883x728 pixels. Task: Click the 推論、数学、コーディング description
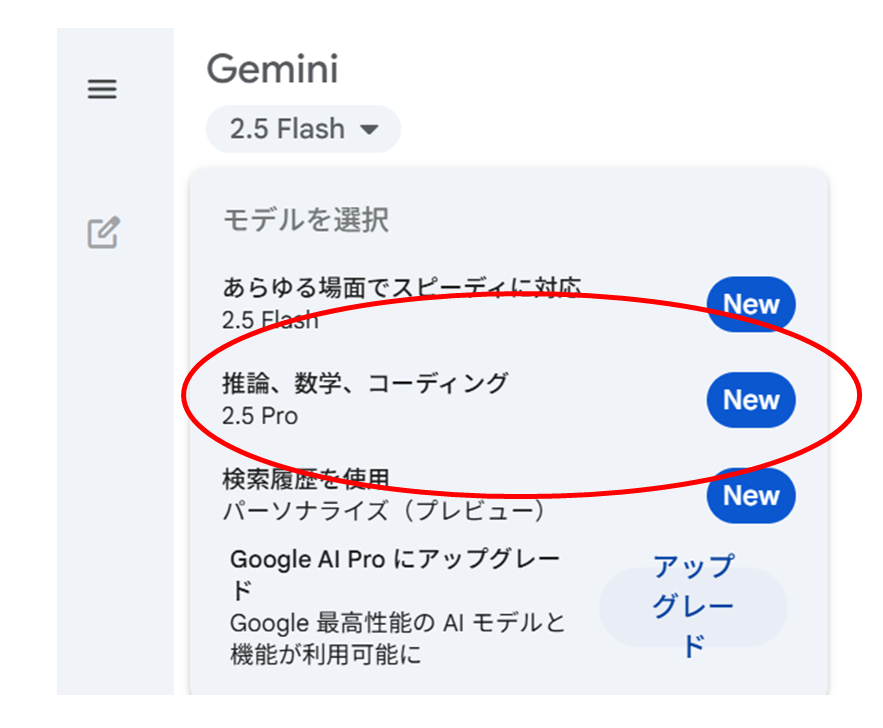point(365,383)
